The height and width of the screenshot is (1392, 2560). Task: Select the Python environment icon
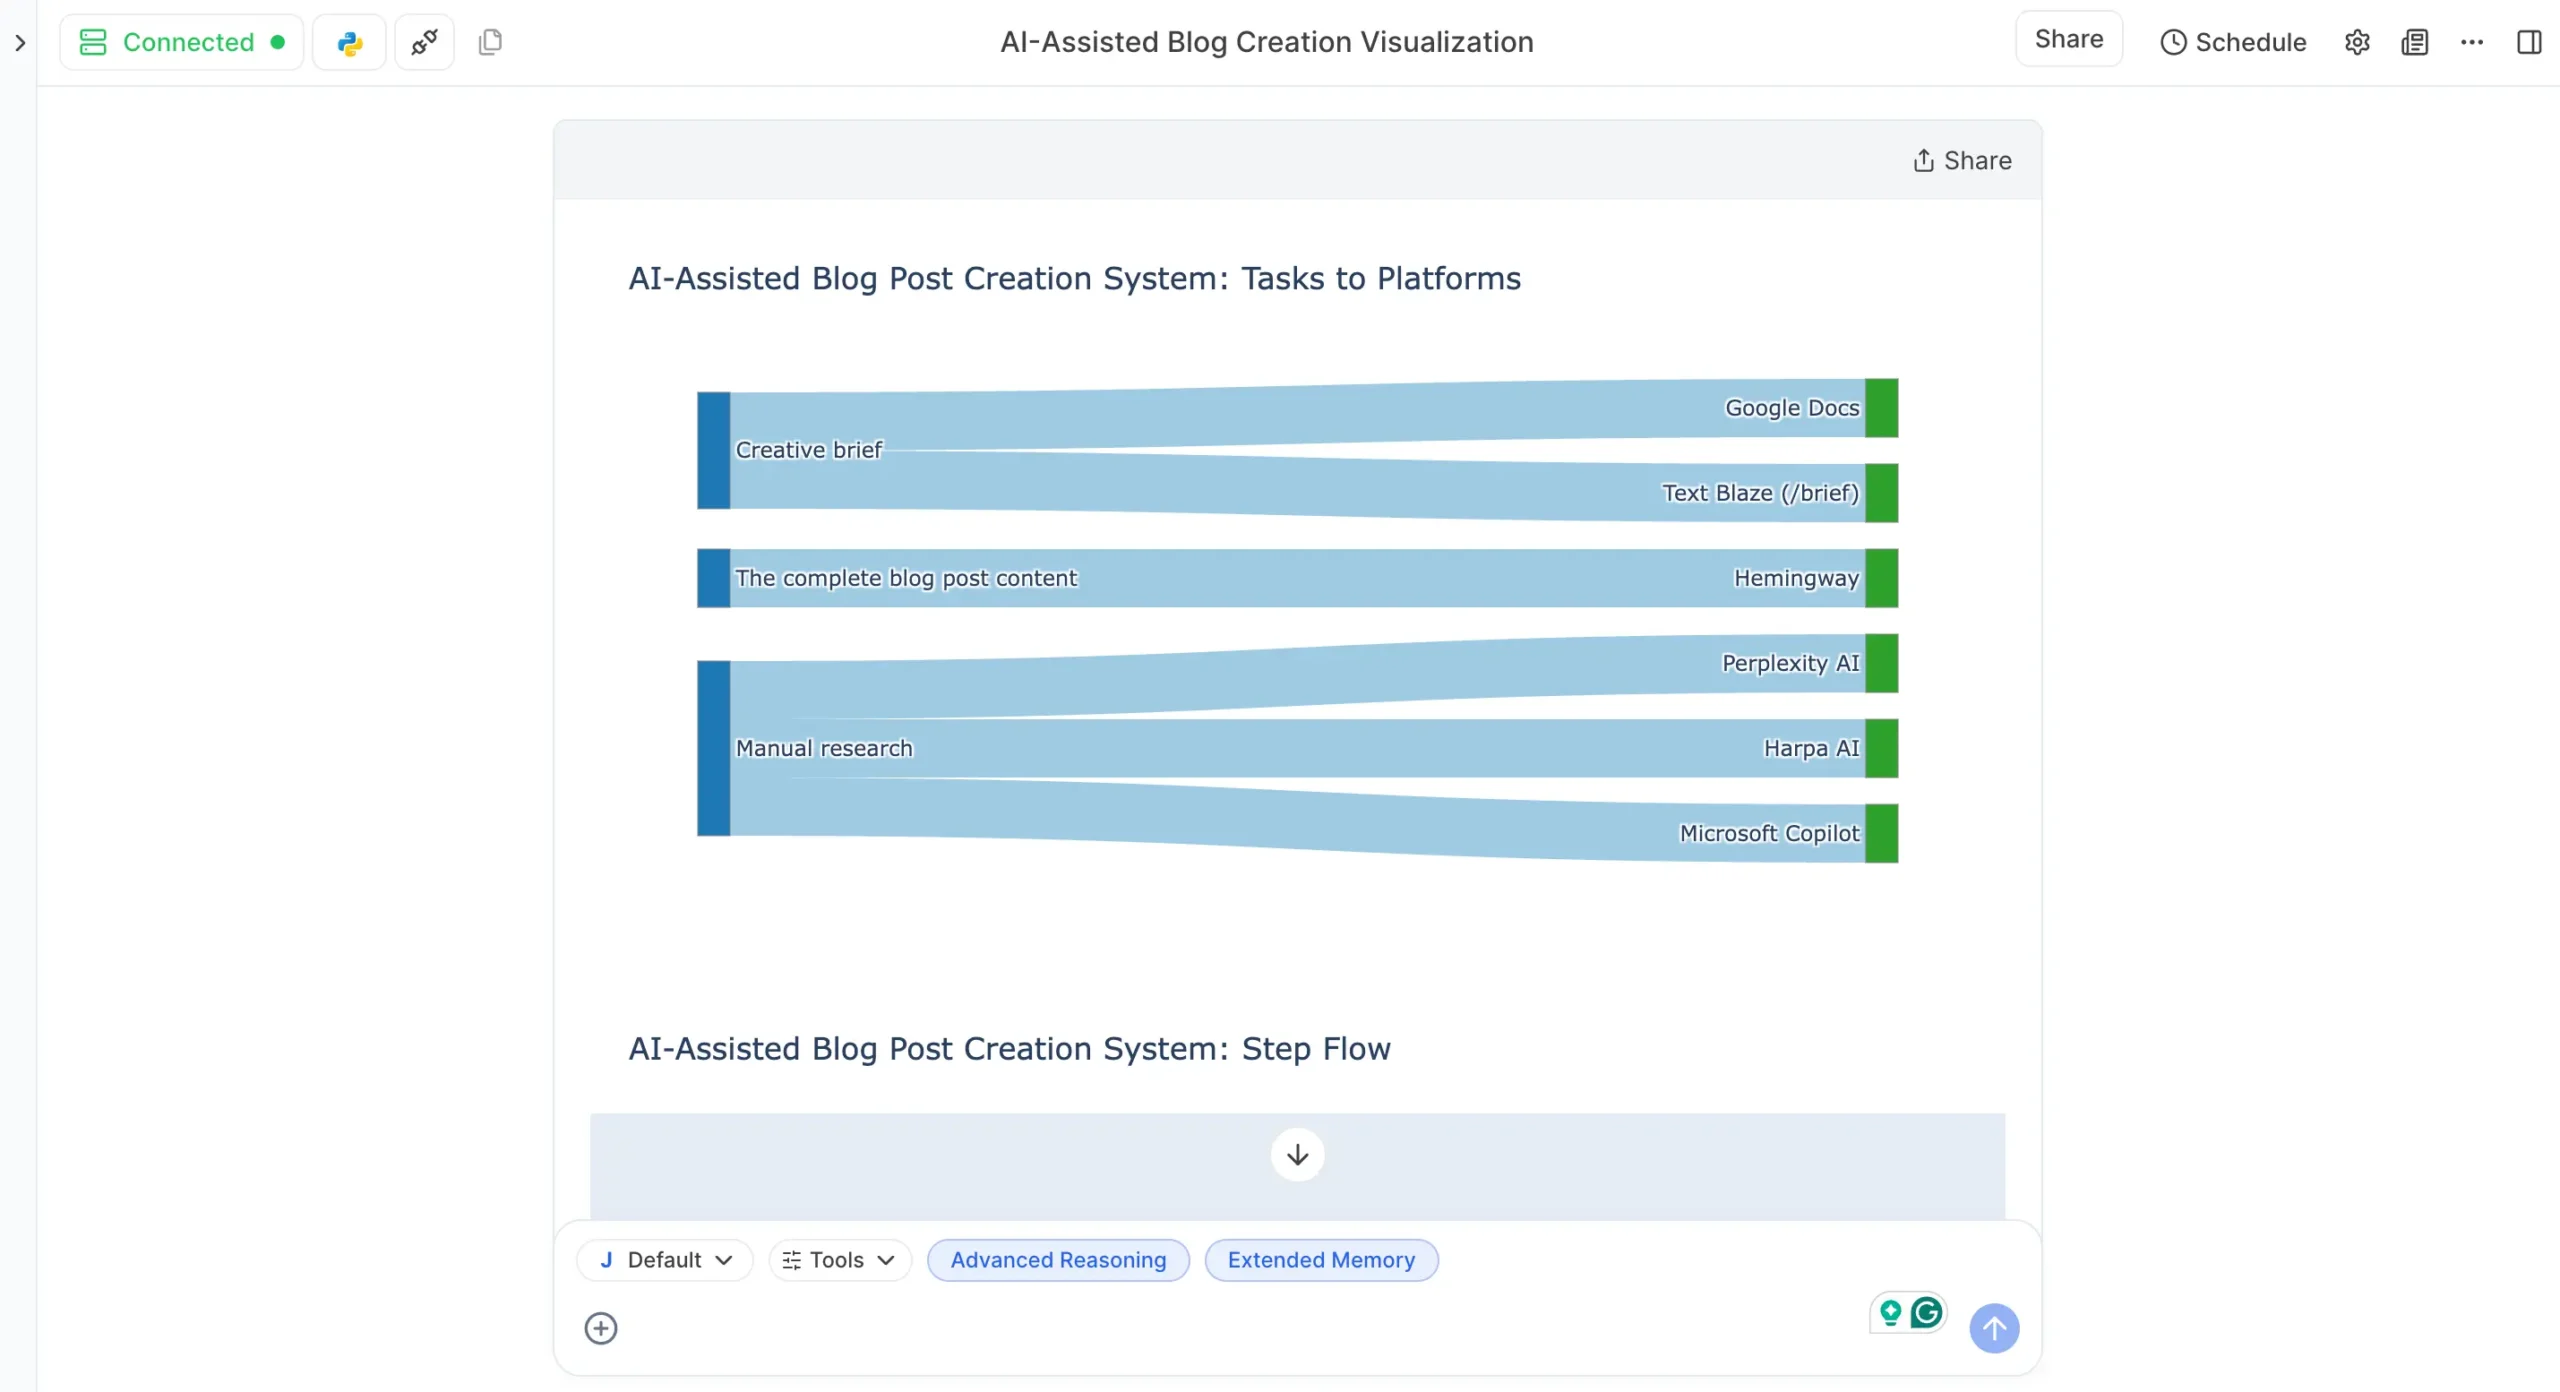[348, 41]
